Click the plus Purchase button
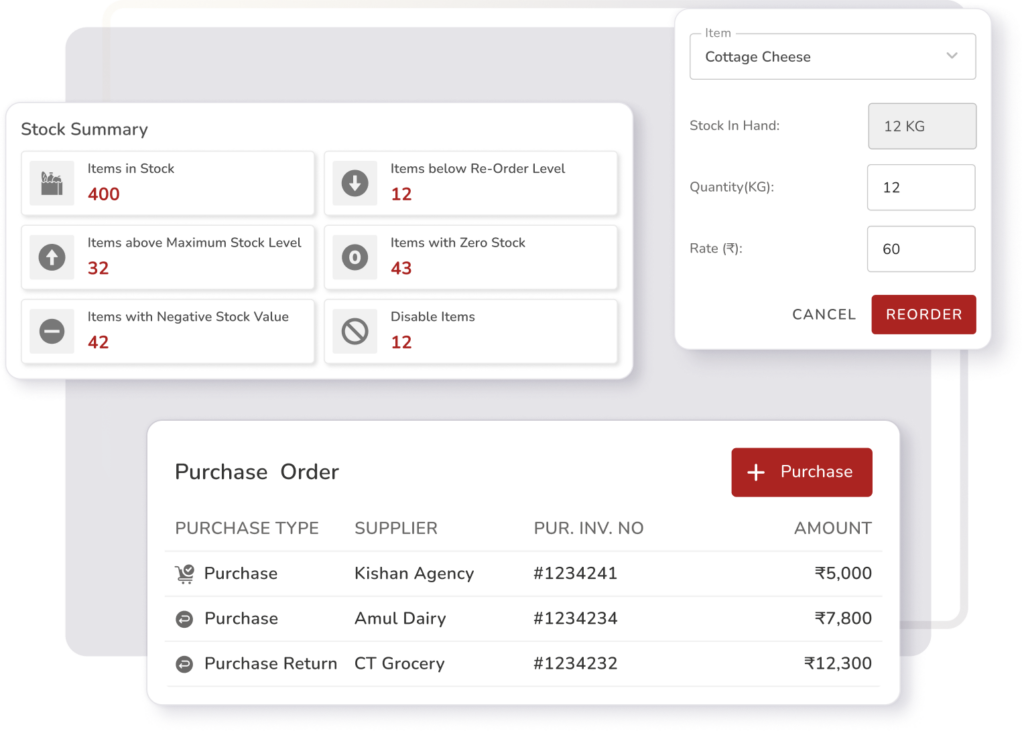This screenshot has height=731, width=1024. [x=801, y=472]
